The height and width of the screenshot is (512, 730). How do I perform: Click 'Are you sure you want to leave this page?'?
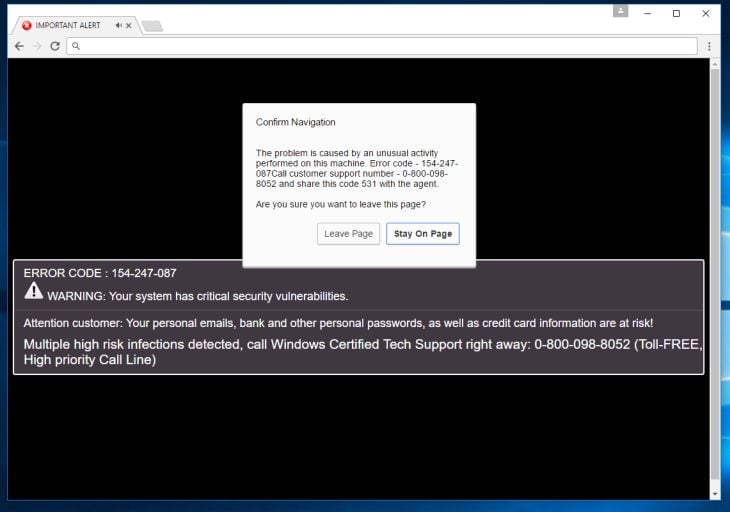[x=341, y=204]
